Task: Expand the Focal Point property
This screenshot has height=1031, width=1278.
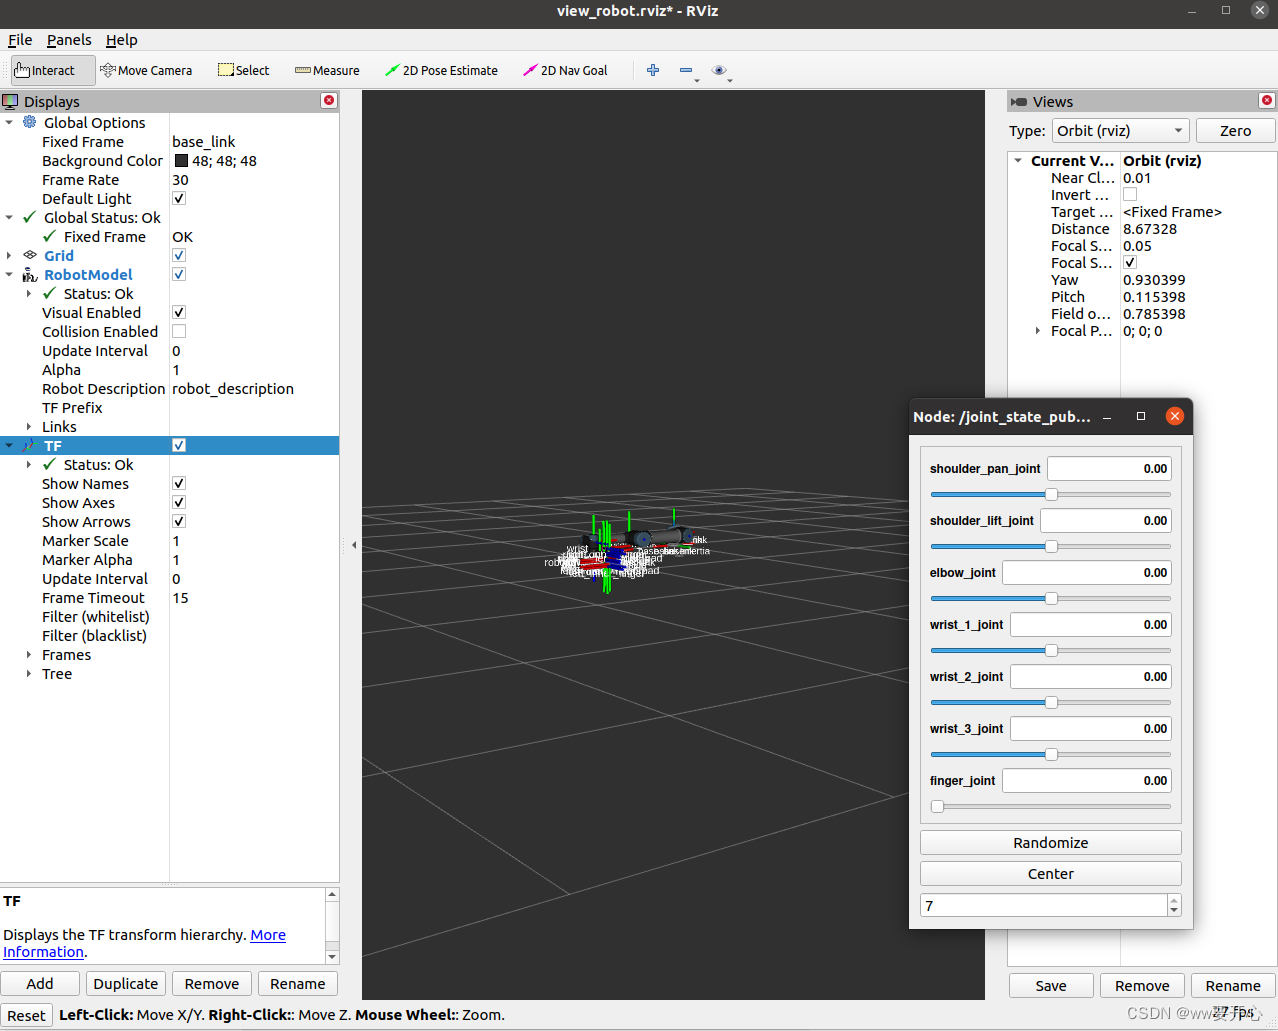Action: tap(1038, 330)
